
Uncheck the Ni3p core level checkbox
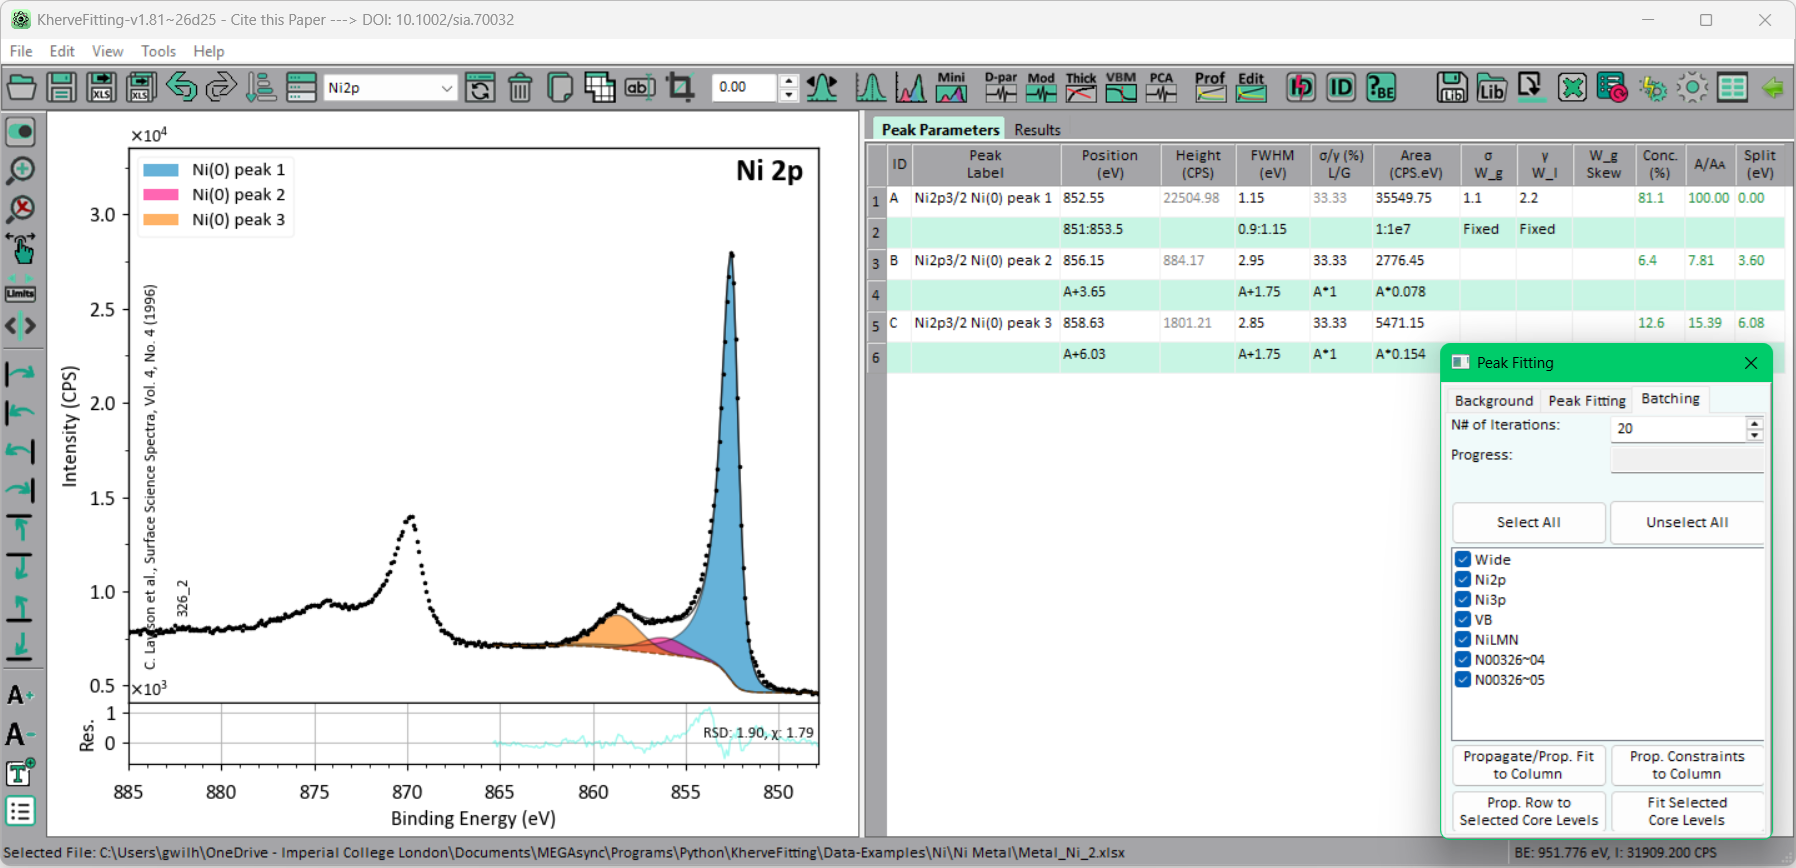pyautogui.click(x=1463, y=600)
